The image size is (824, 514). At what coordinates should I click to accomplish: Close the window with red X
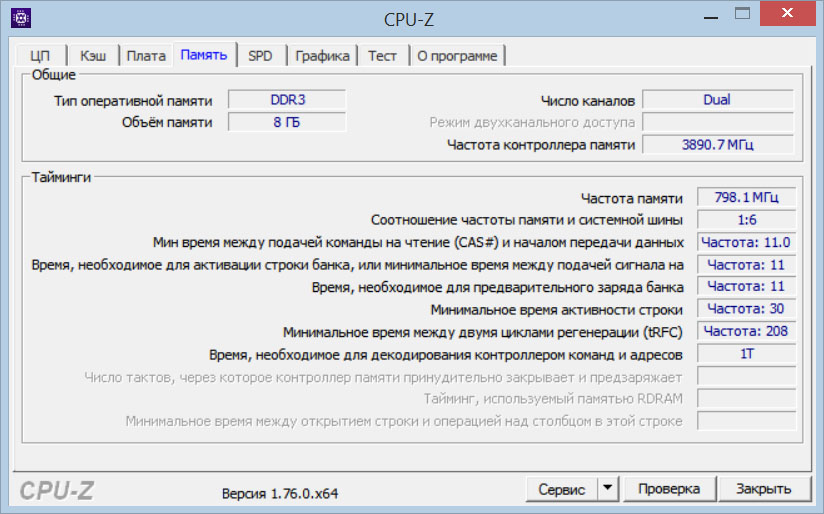[x=787, y=13]
